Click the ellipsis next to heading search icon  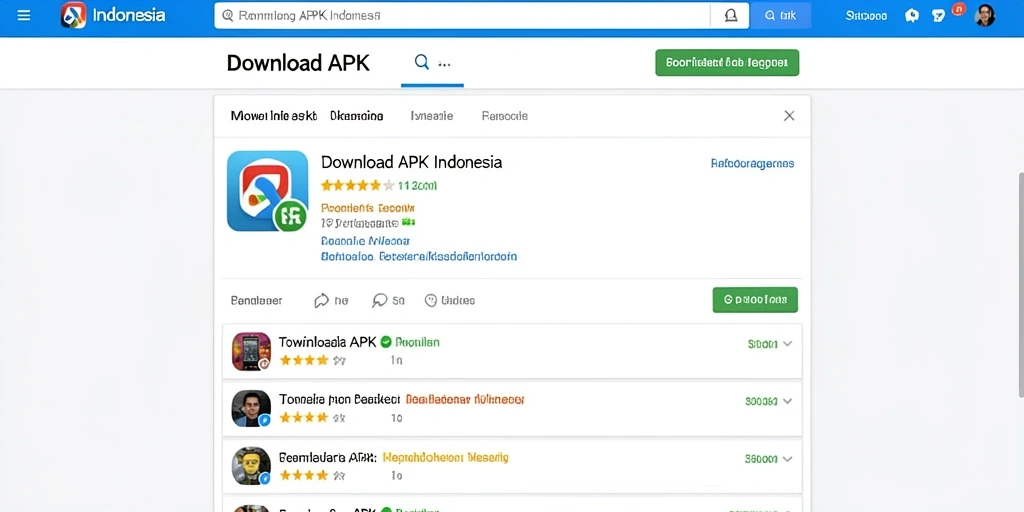point(444,64)
